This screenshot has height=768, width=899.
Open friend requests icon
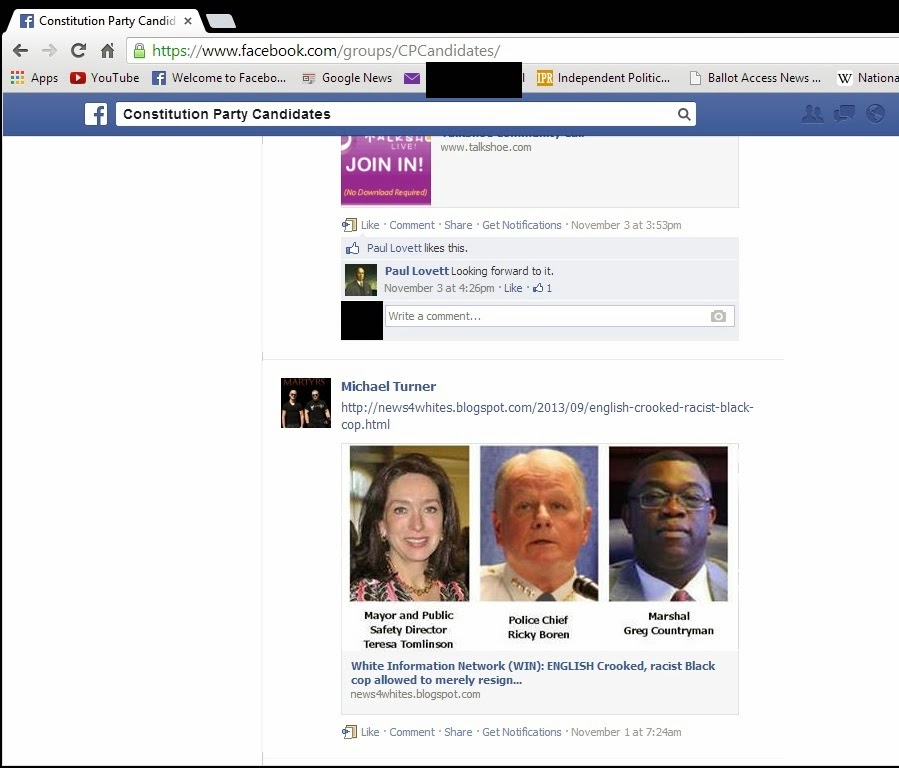[812, 114]
